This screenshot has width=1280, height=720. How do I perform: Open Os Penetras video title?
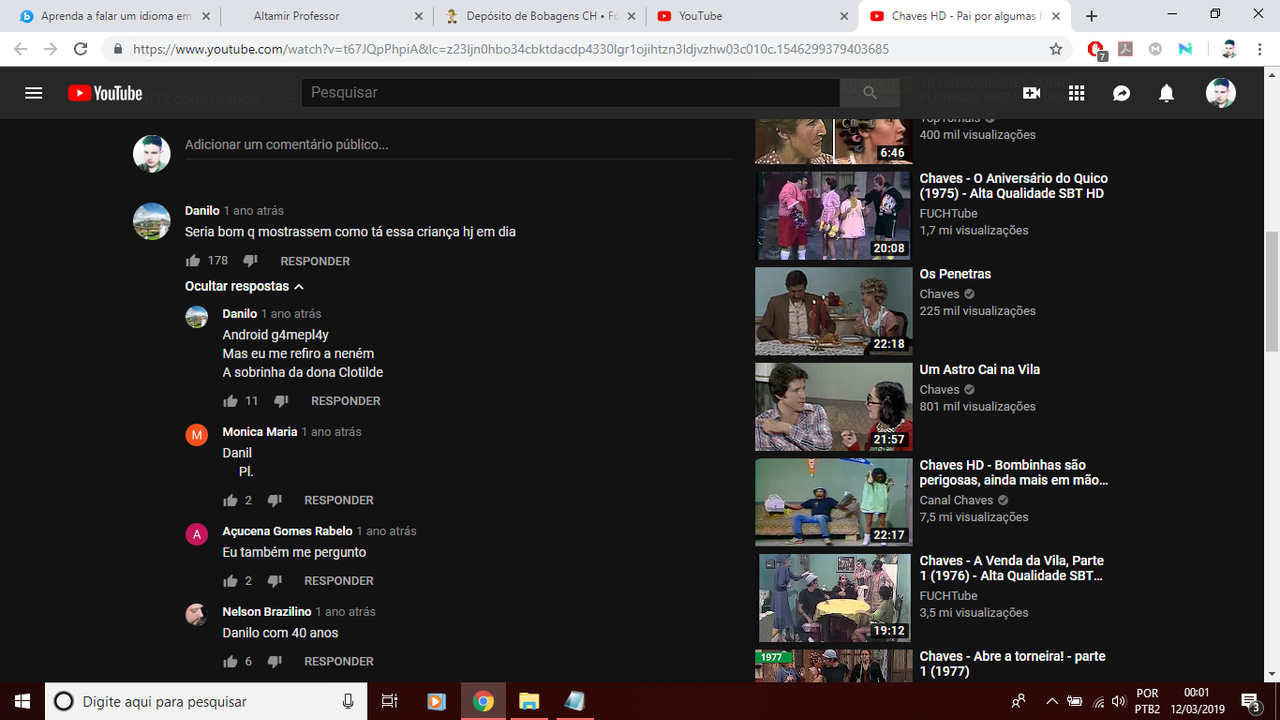[955, 274]
